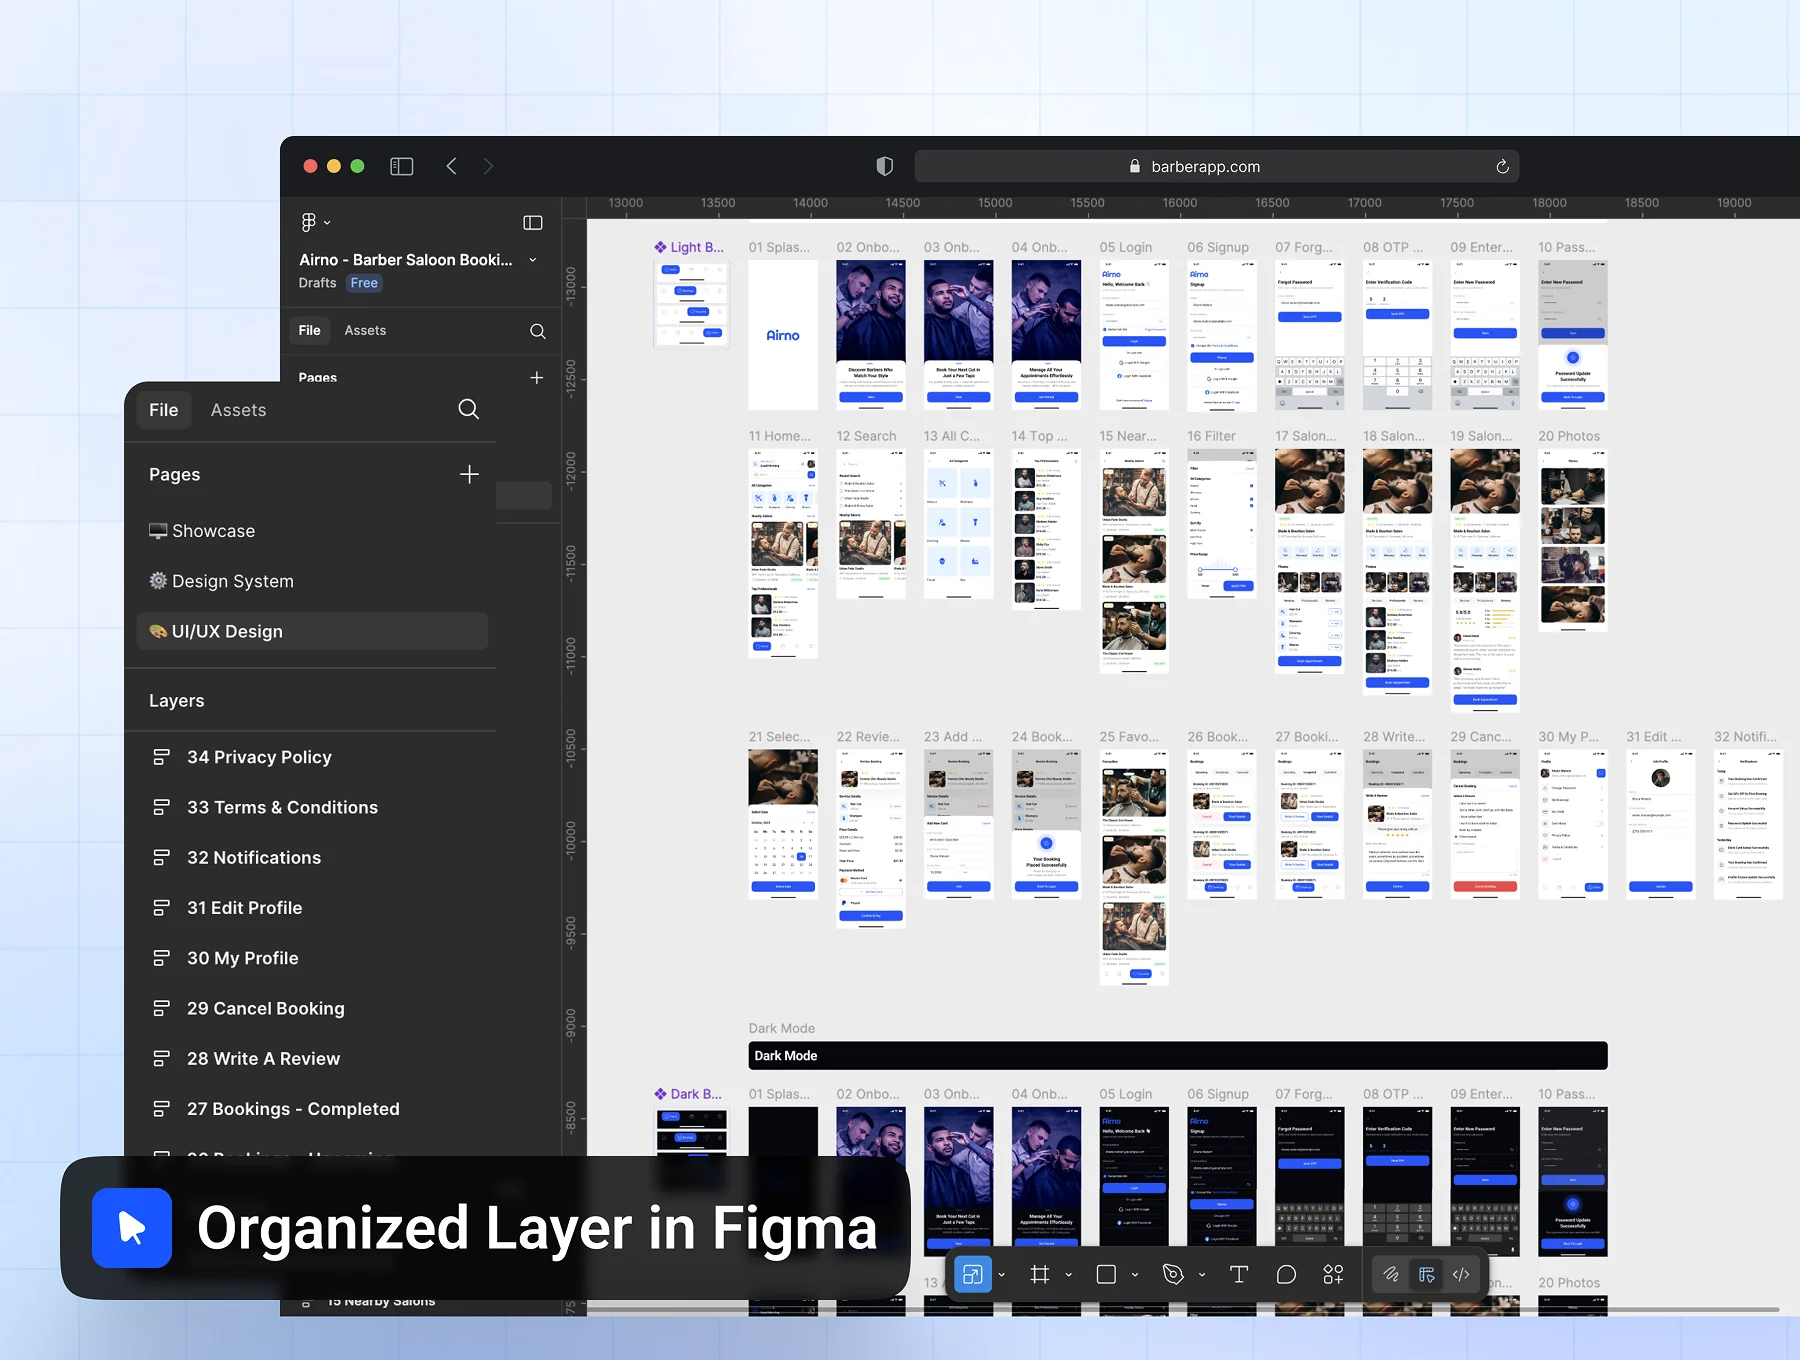The width and height of the screenshot is (1800, 1360).
Task: Select the Frame tool
Action: [1040, 1274]
